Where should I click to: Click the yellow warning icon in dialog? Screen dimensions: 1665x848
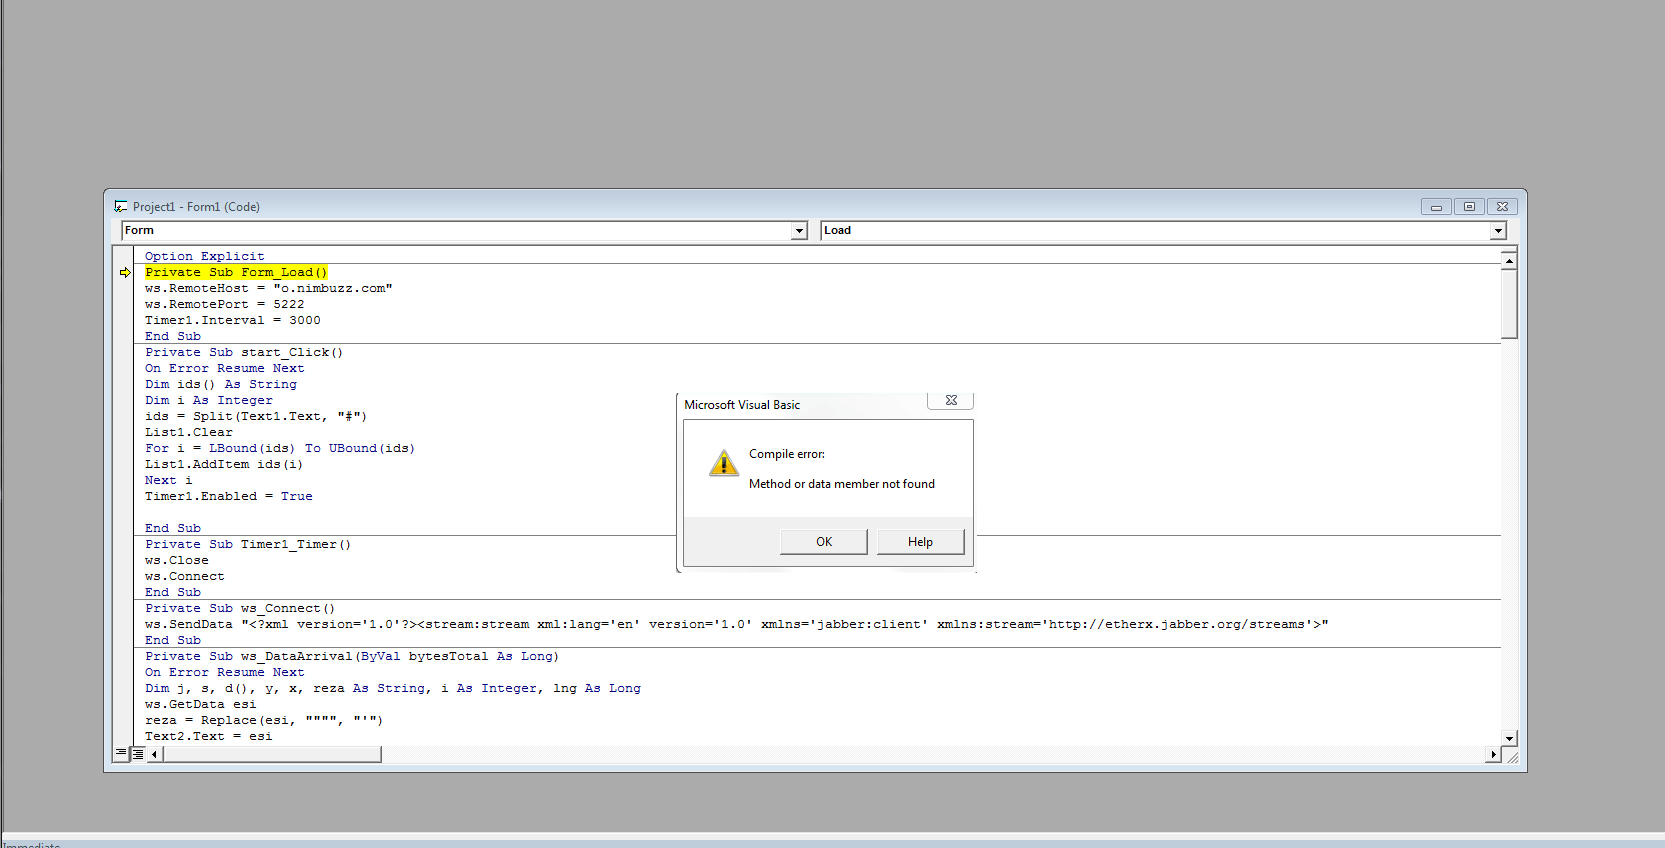click(724, 463)
